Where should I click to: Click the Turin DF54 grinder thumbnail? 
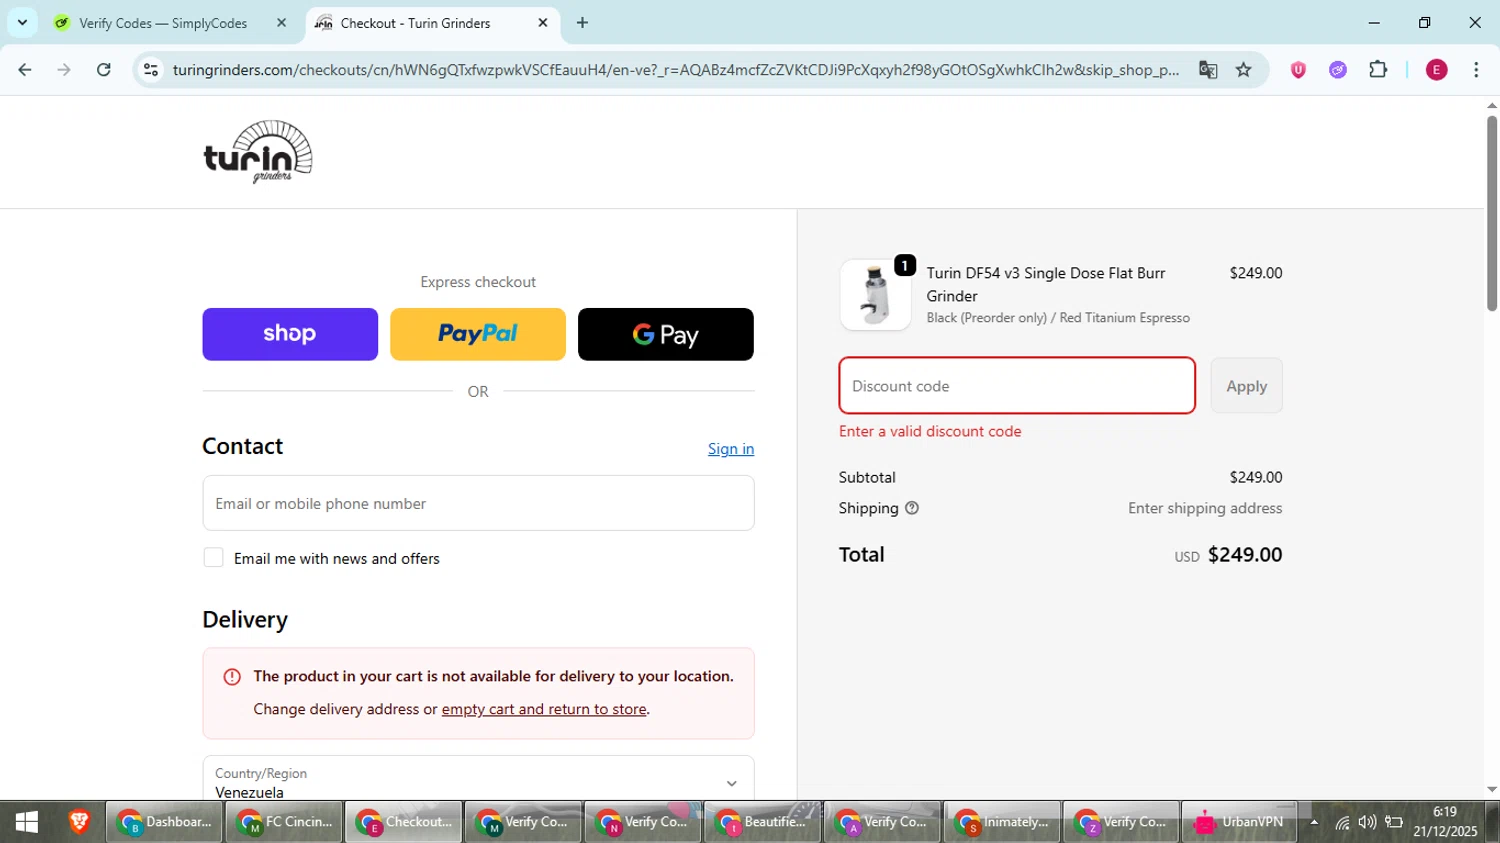point(876,295)
